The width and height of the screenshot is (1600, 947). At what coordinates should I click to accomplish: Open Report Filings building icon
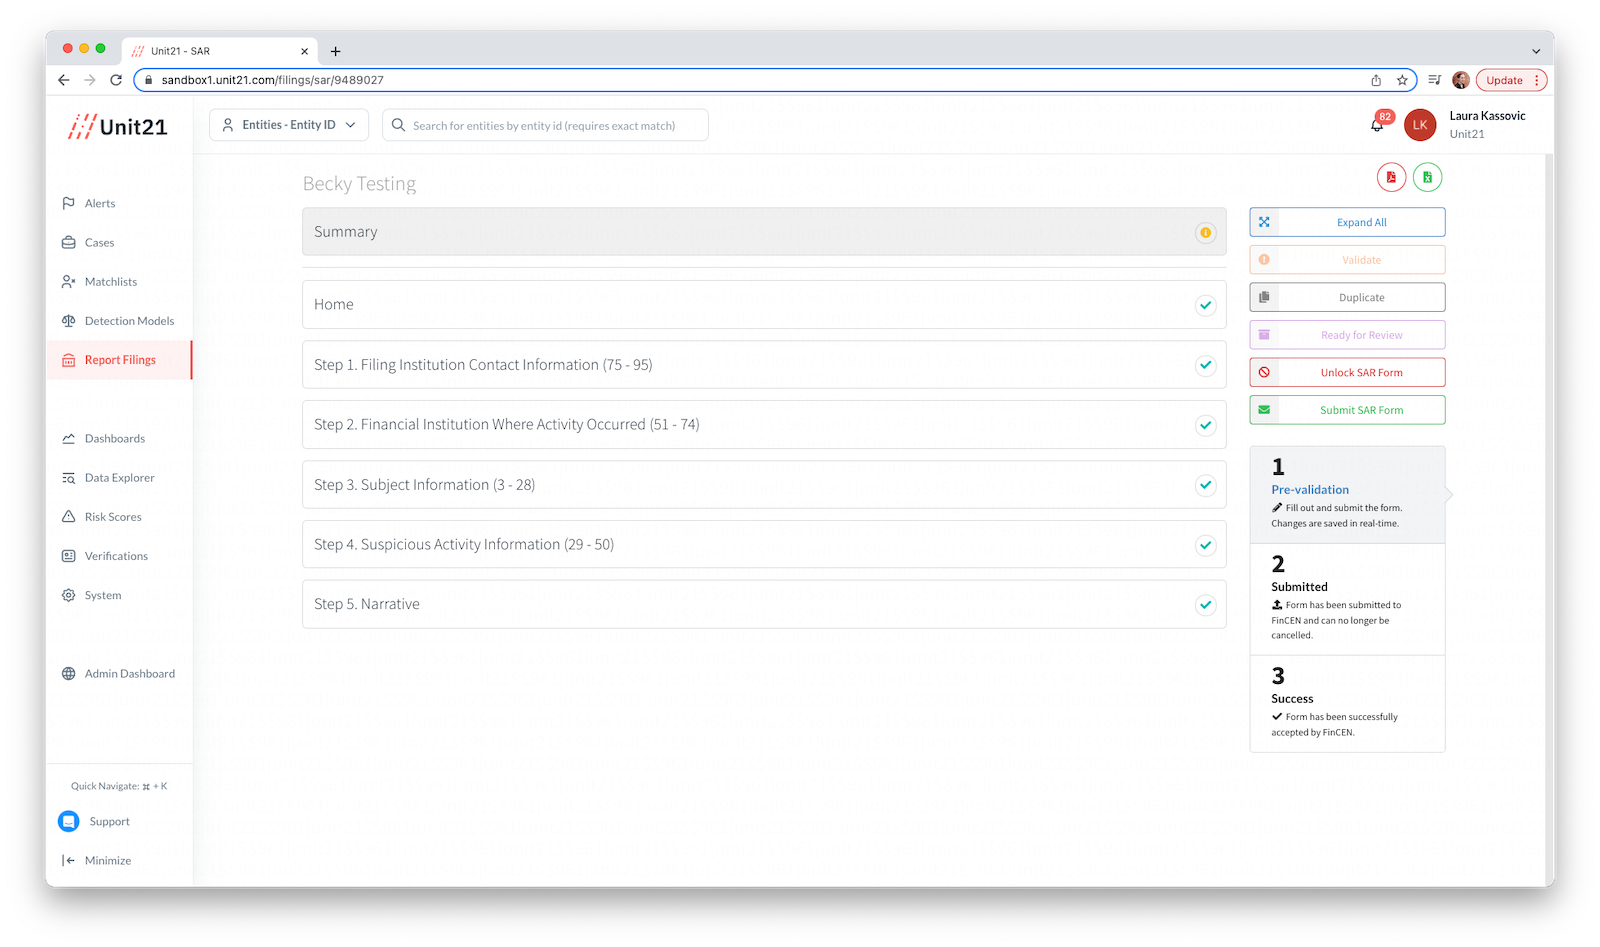click(x=68, y=360)
